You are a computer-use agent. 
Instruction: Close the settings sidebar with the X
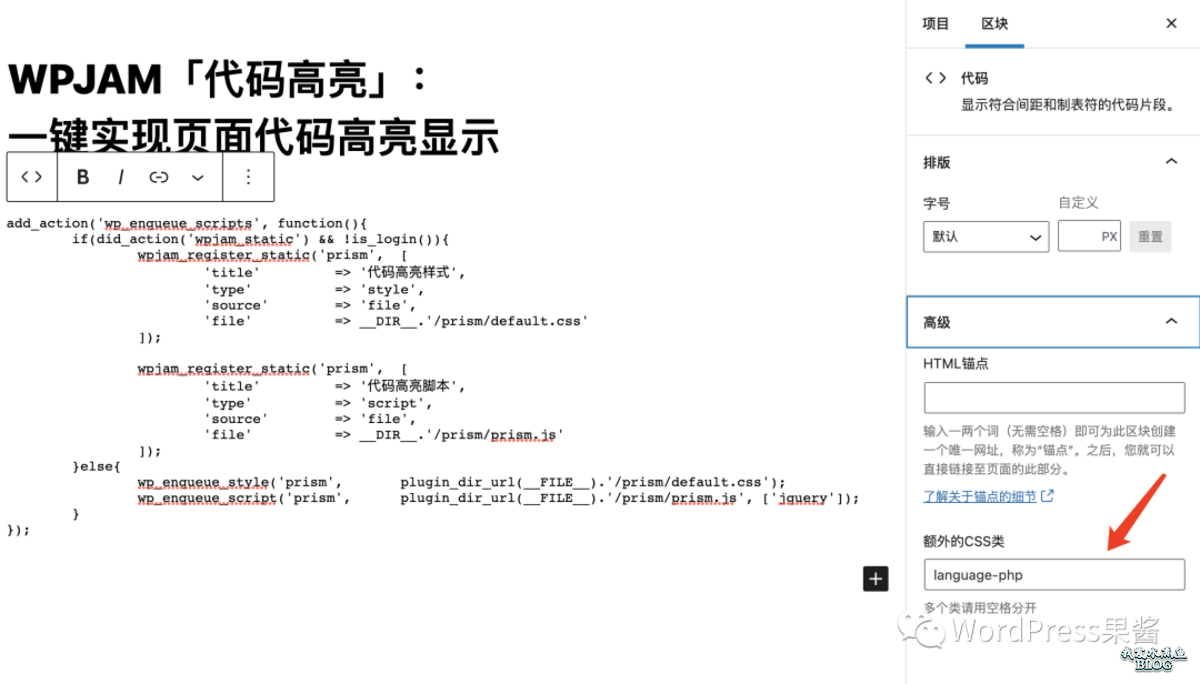(x=1170, y=22)
